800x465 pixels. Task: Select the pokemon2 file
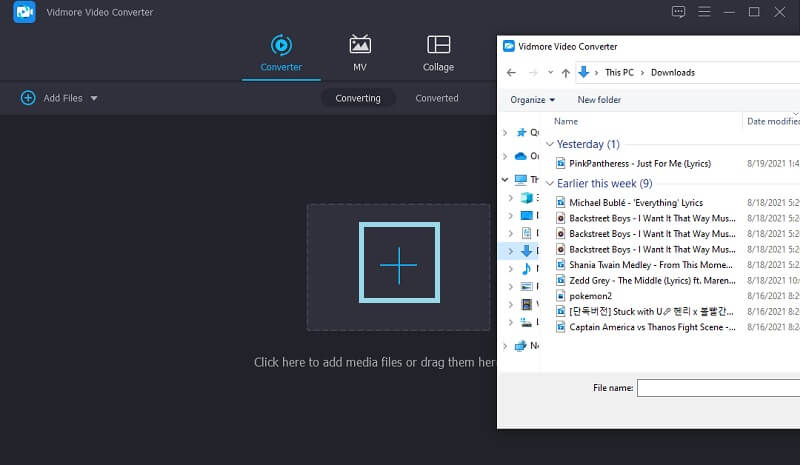(590, 296)
